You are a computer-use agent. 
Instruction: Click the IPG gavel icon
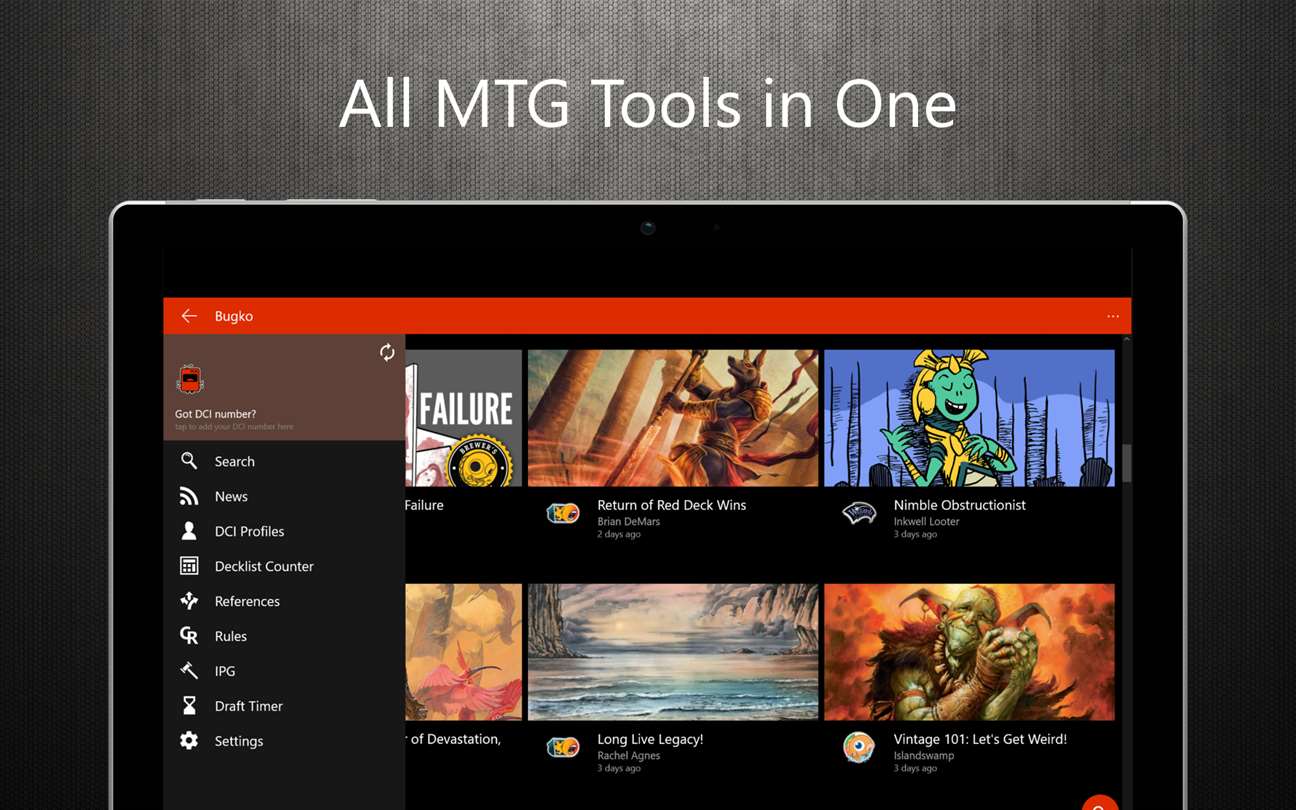pos(189,671)
